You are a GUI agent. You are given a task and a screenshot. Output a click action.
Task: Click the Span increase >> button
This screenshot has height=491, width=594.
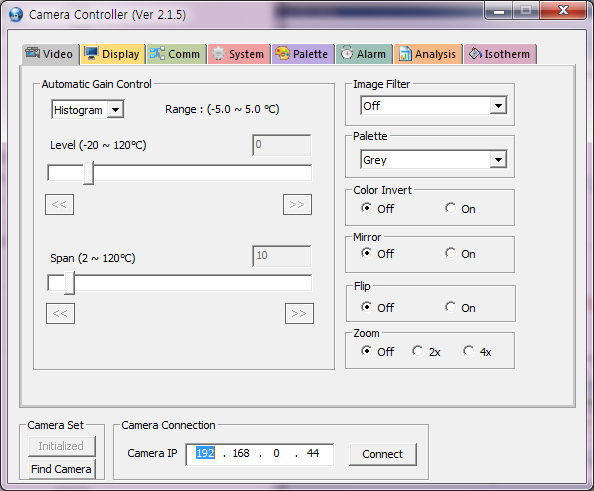pos(299,313)
